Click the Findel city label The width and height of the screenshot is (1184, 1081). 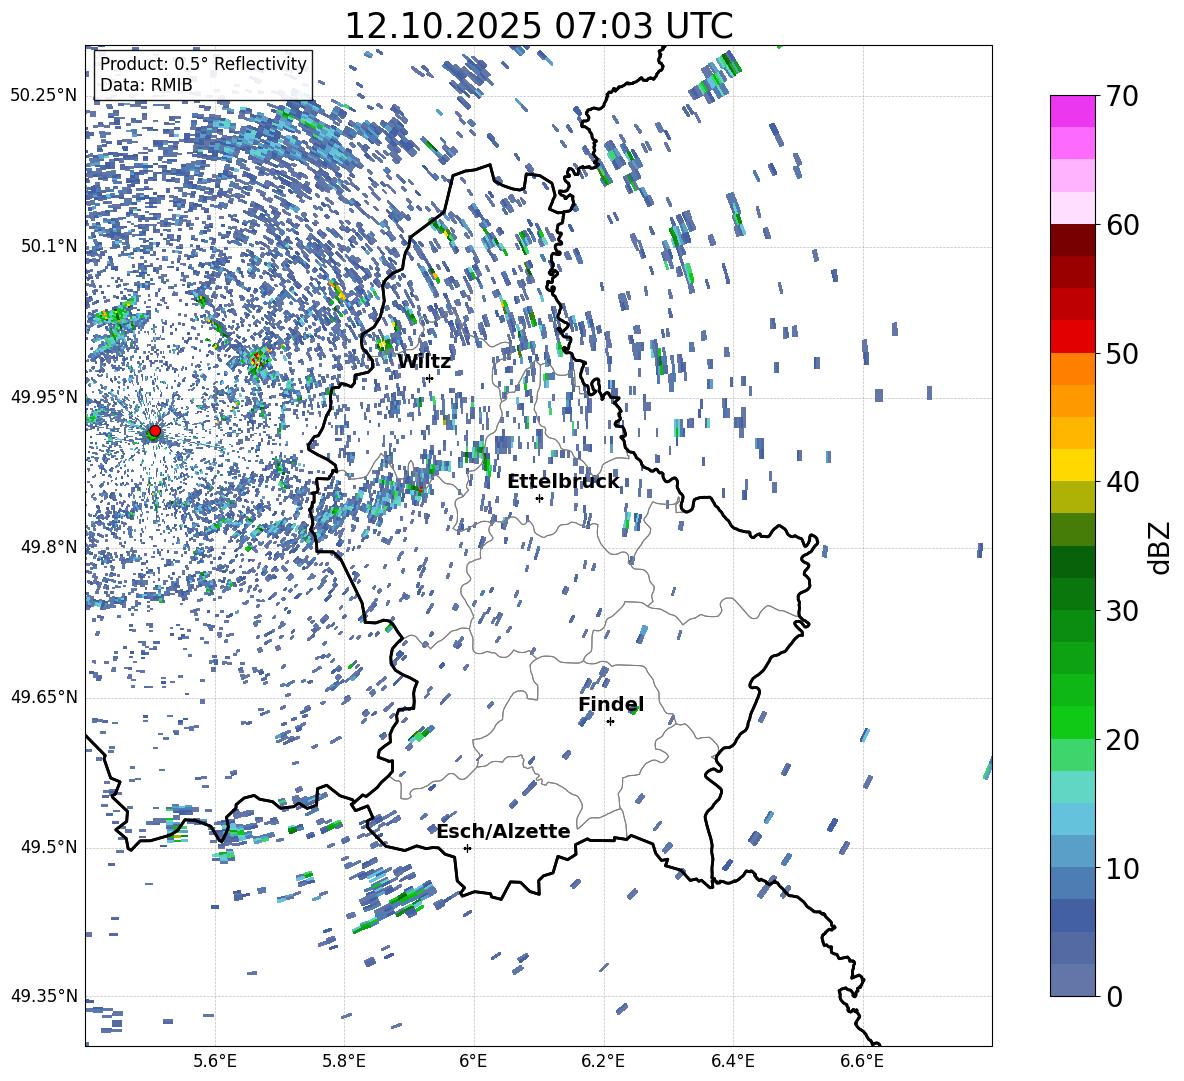click(x=611, y=704)
